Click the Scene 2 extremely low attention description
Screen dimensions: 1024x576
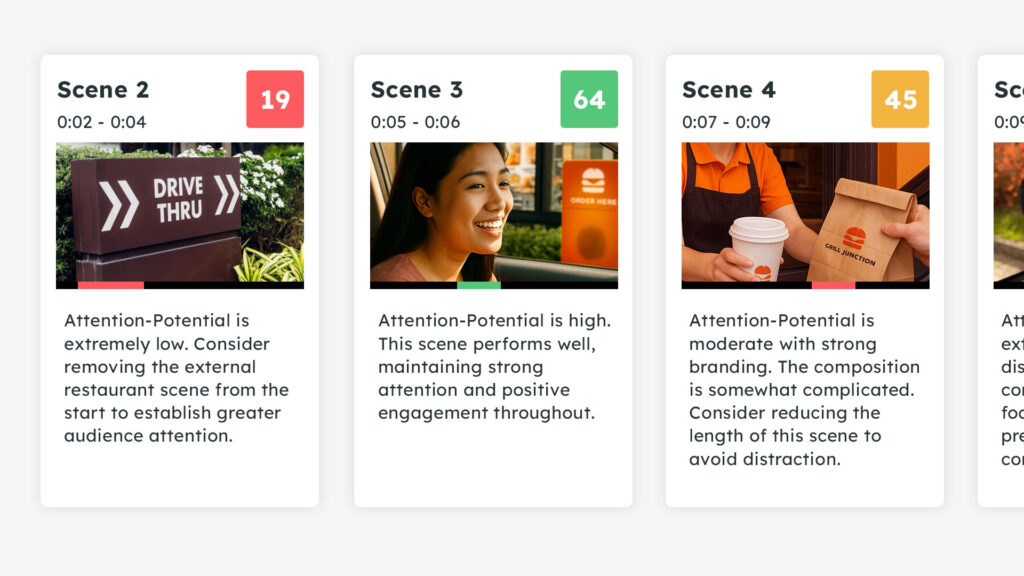coord(176,378)
